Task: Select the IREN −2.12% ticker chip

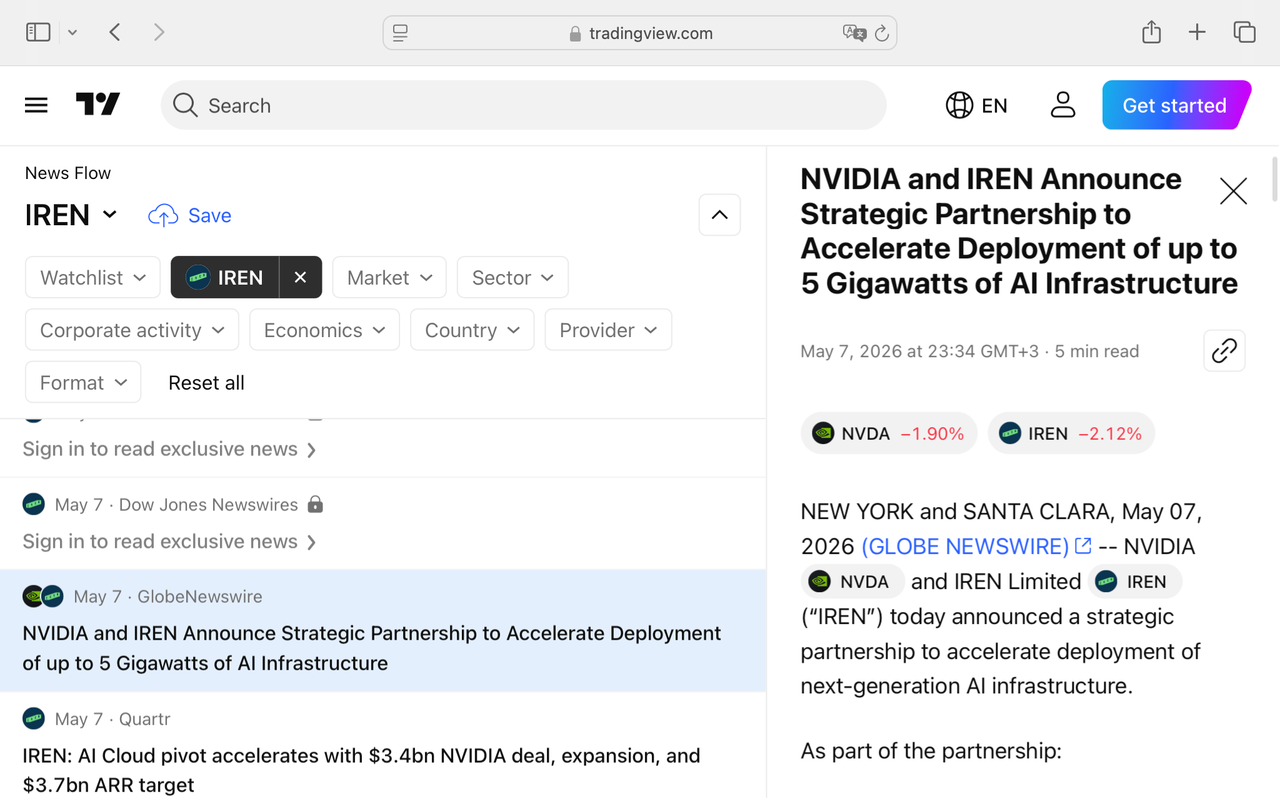Action: (1070, 433)
